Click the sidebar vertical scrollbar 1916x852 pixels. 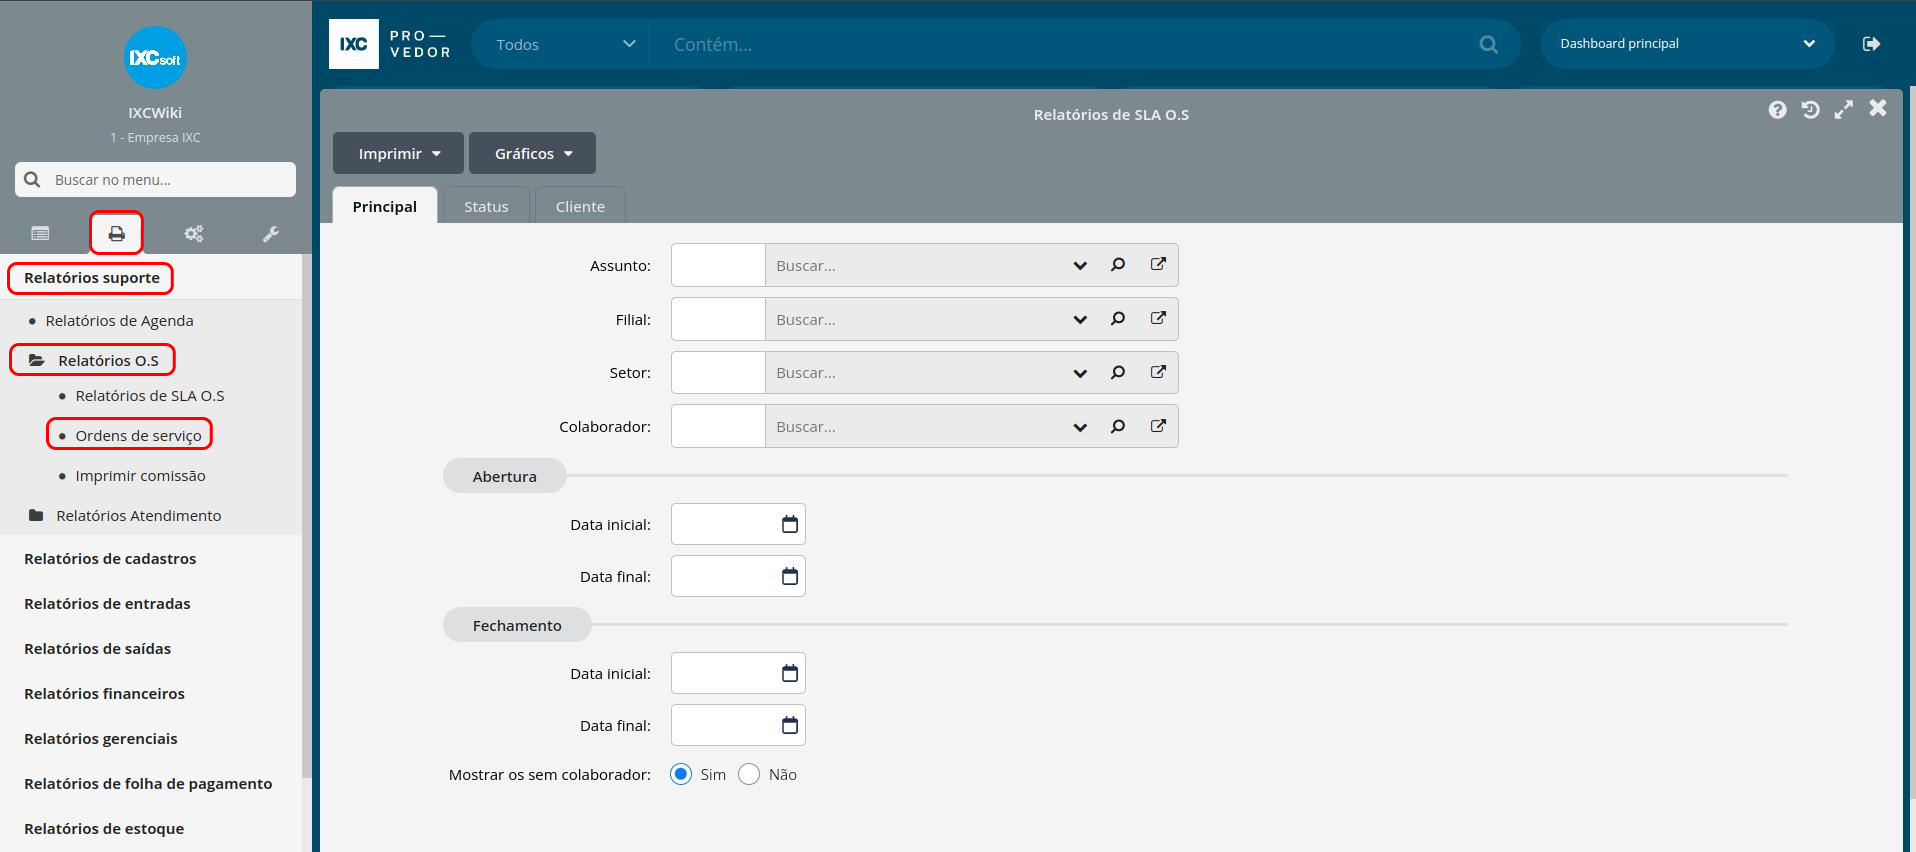pos(307,515)
